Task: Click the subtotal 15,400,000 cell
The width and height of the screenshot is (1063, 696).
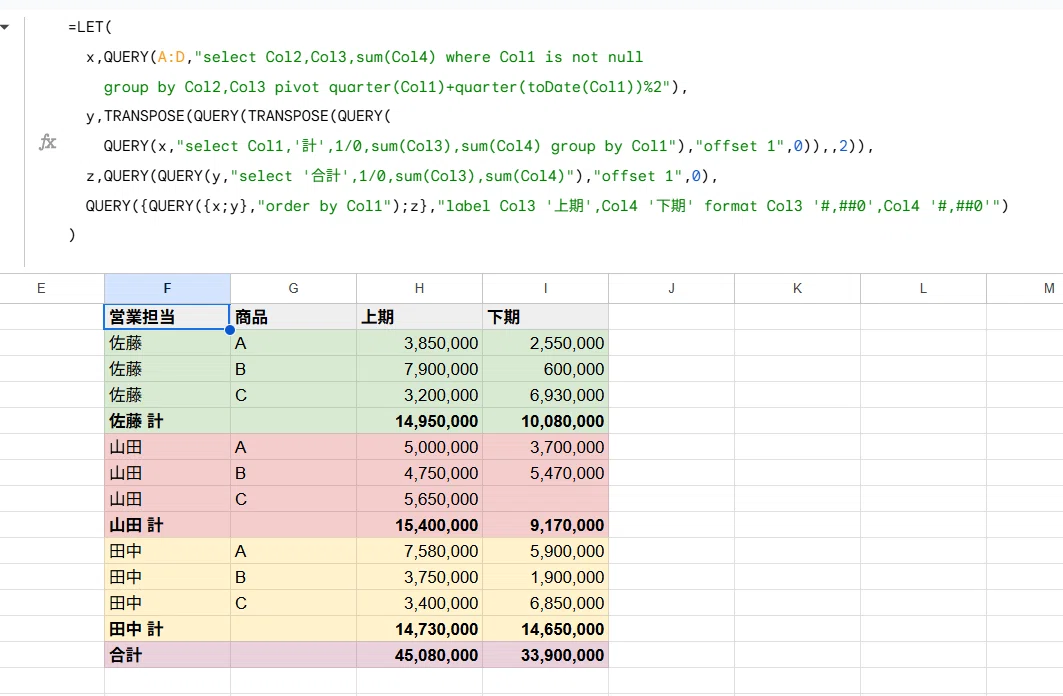Action: [x=420, y=525]
